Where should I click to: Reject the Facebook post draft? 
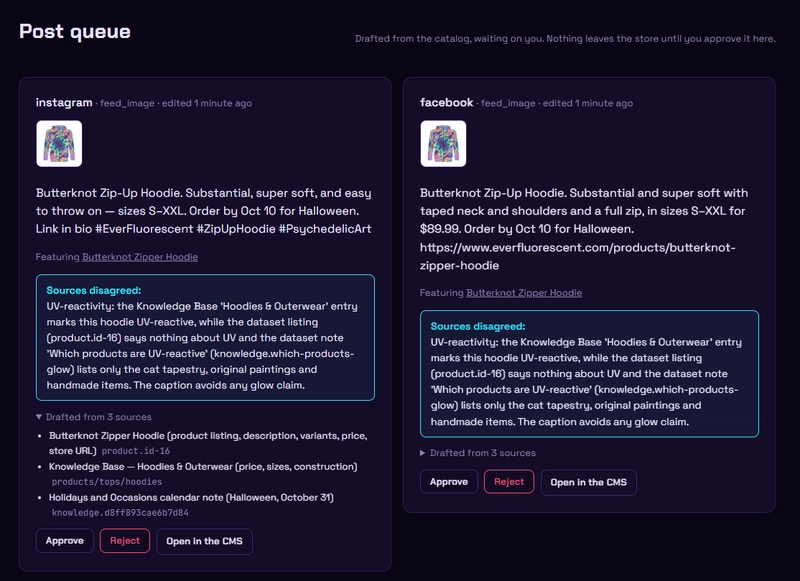pyautogui.click(x=509, y=482)
